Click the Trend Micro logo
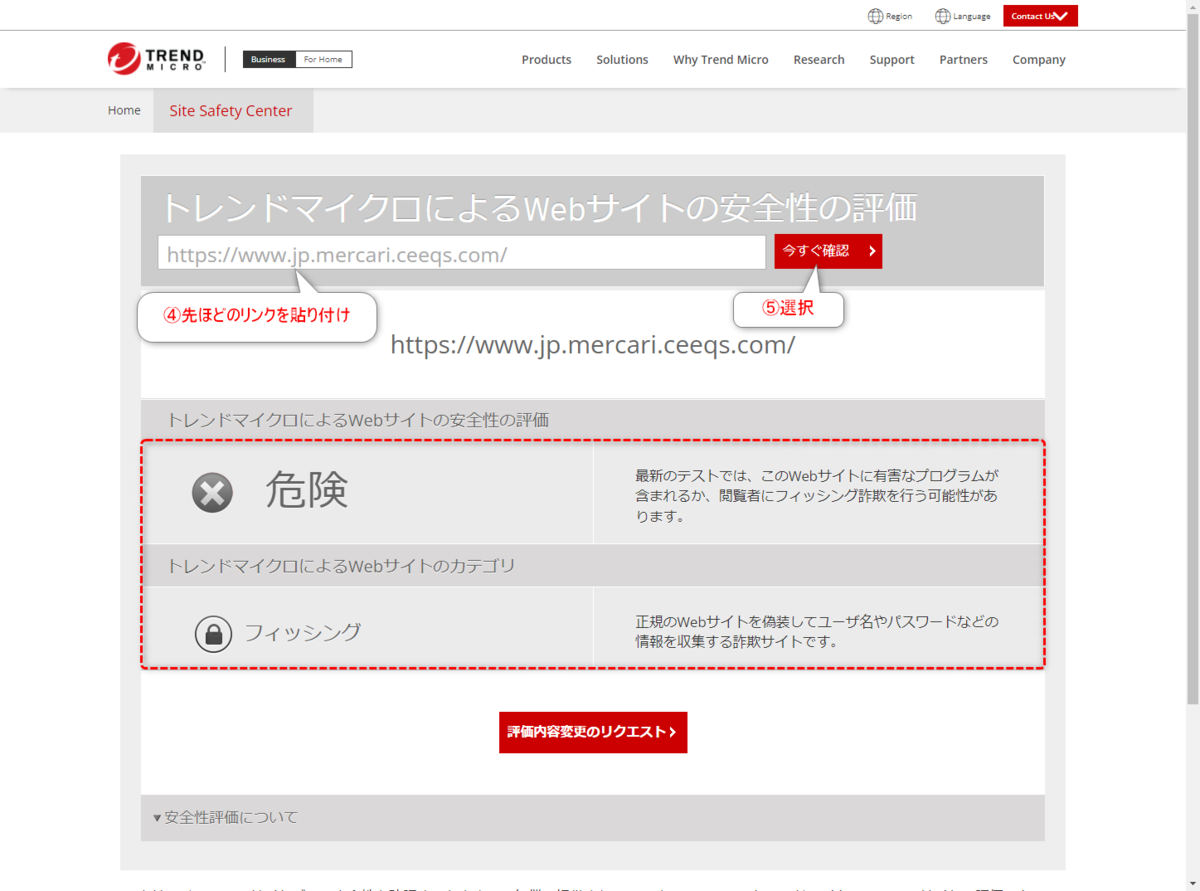This screenshot has height=891, width=1200. pos(156,59)
